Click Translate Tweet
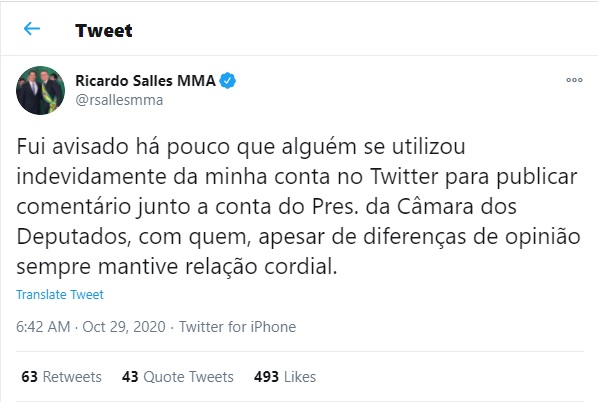 60,294
